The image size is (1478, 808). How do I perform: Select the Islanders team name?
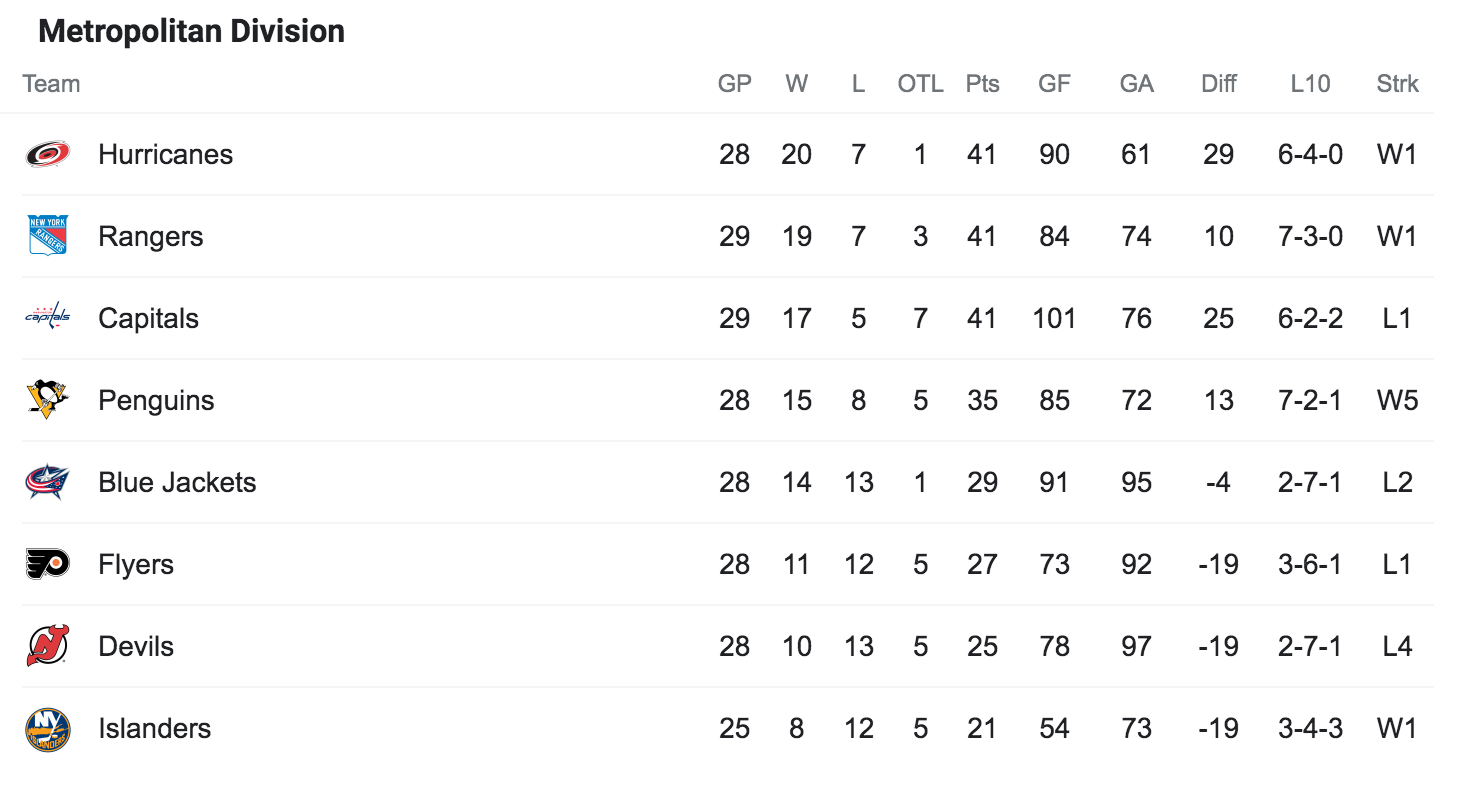click(x=155, y=729)
